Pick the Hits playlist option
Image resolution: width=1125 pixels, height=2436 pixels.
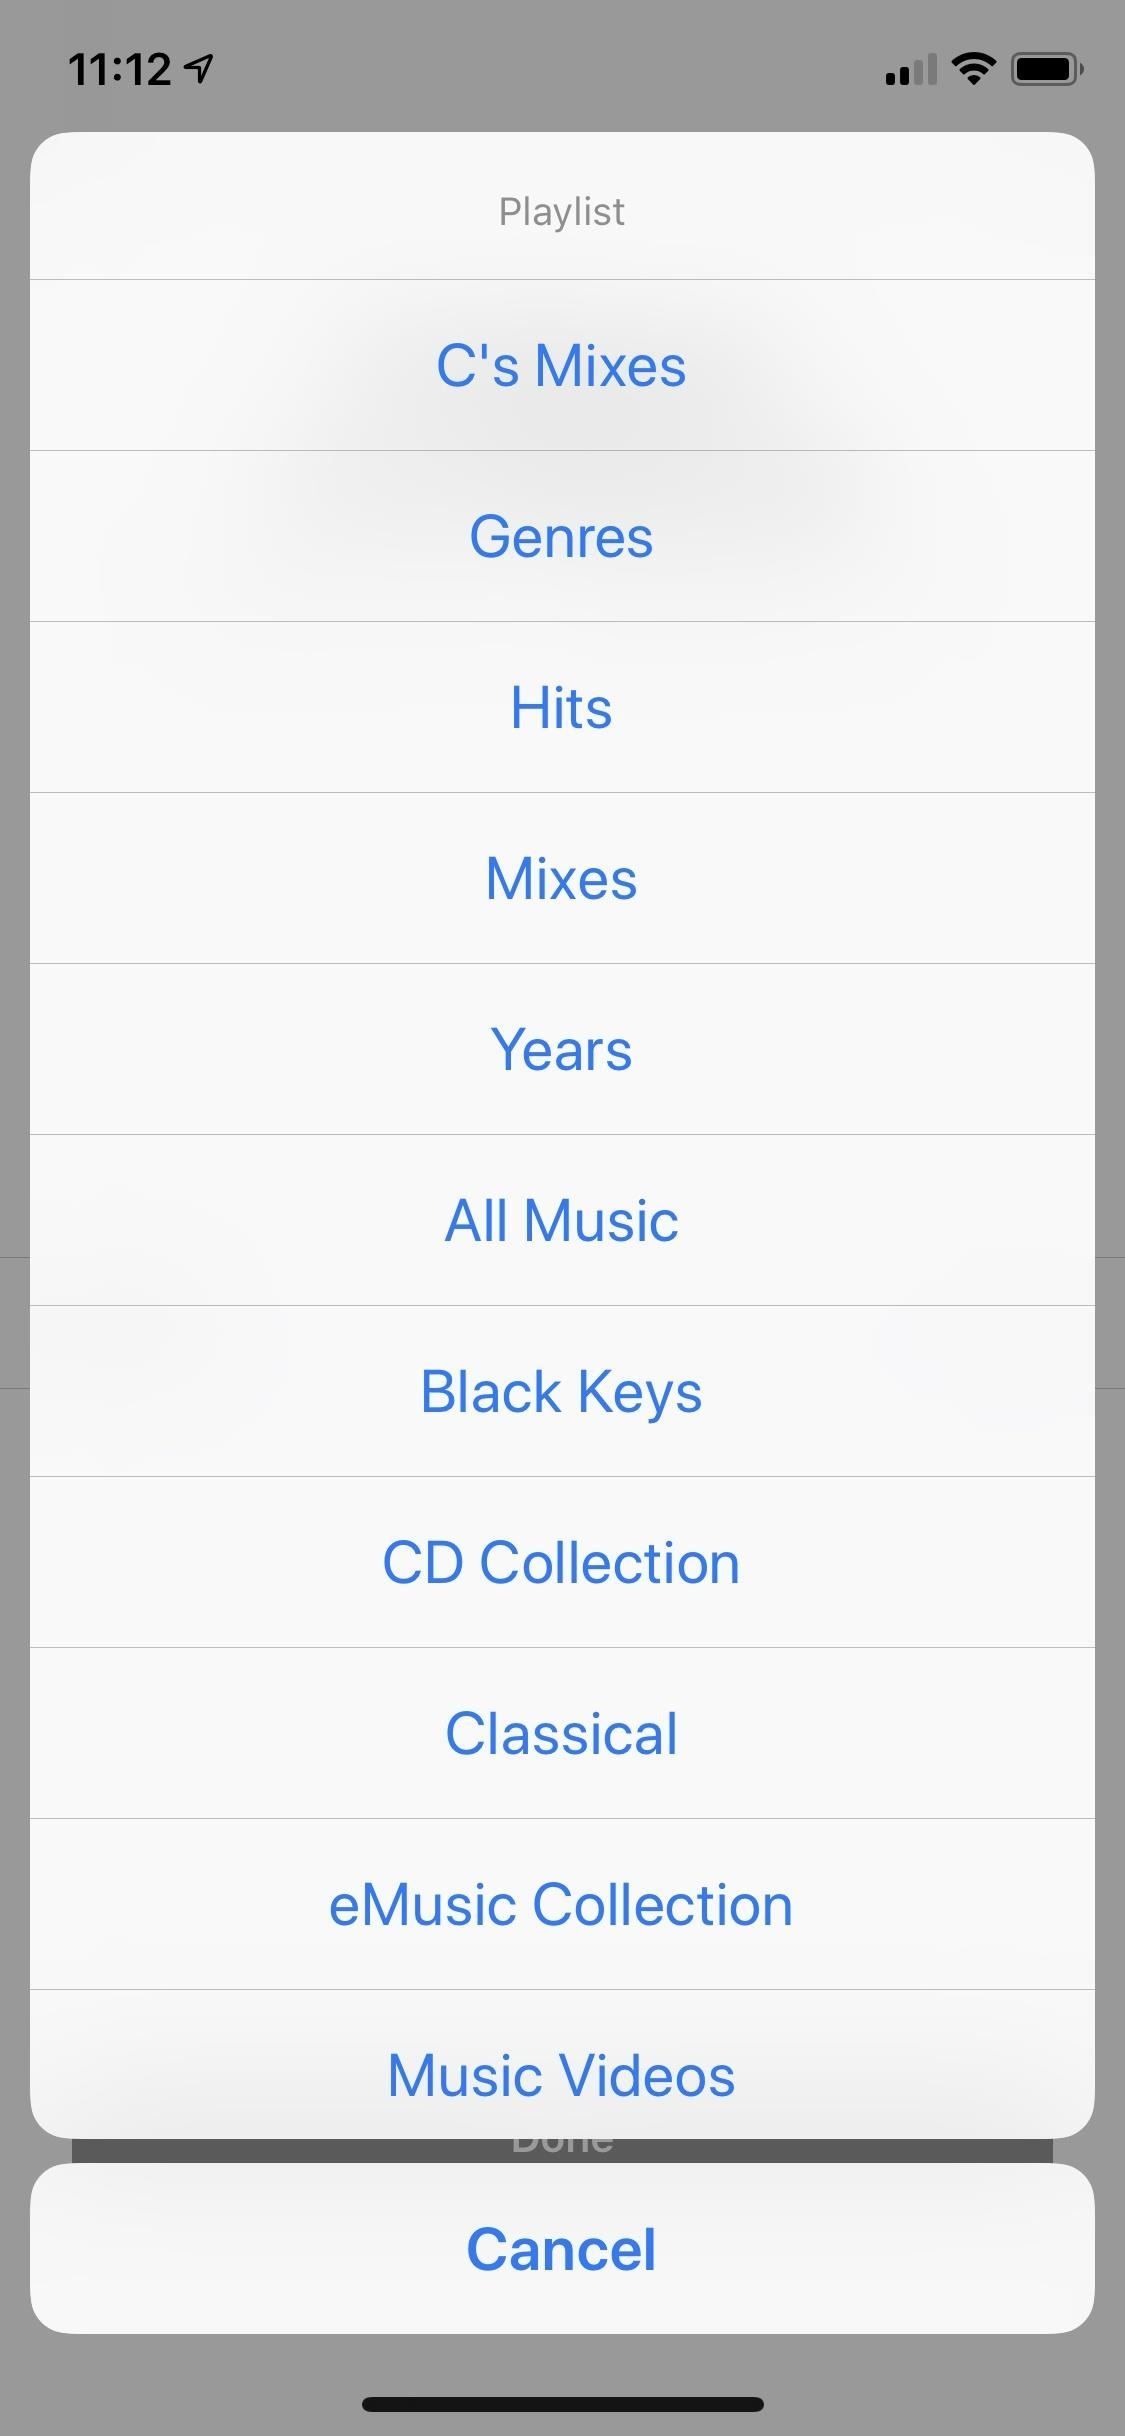[x=561, y=707]
